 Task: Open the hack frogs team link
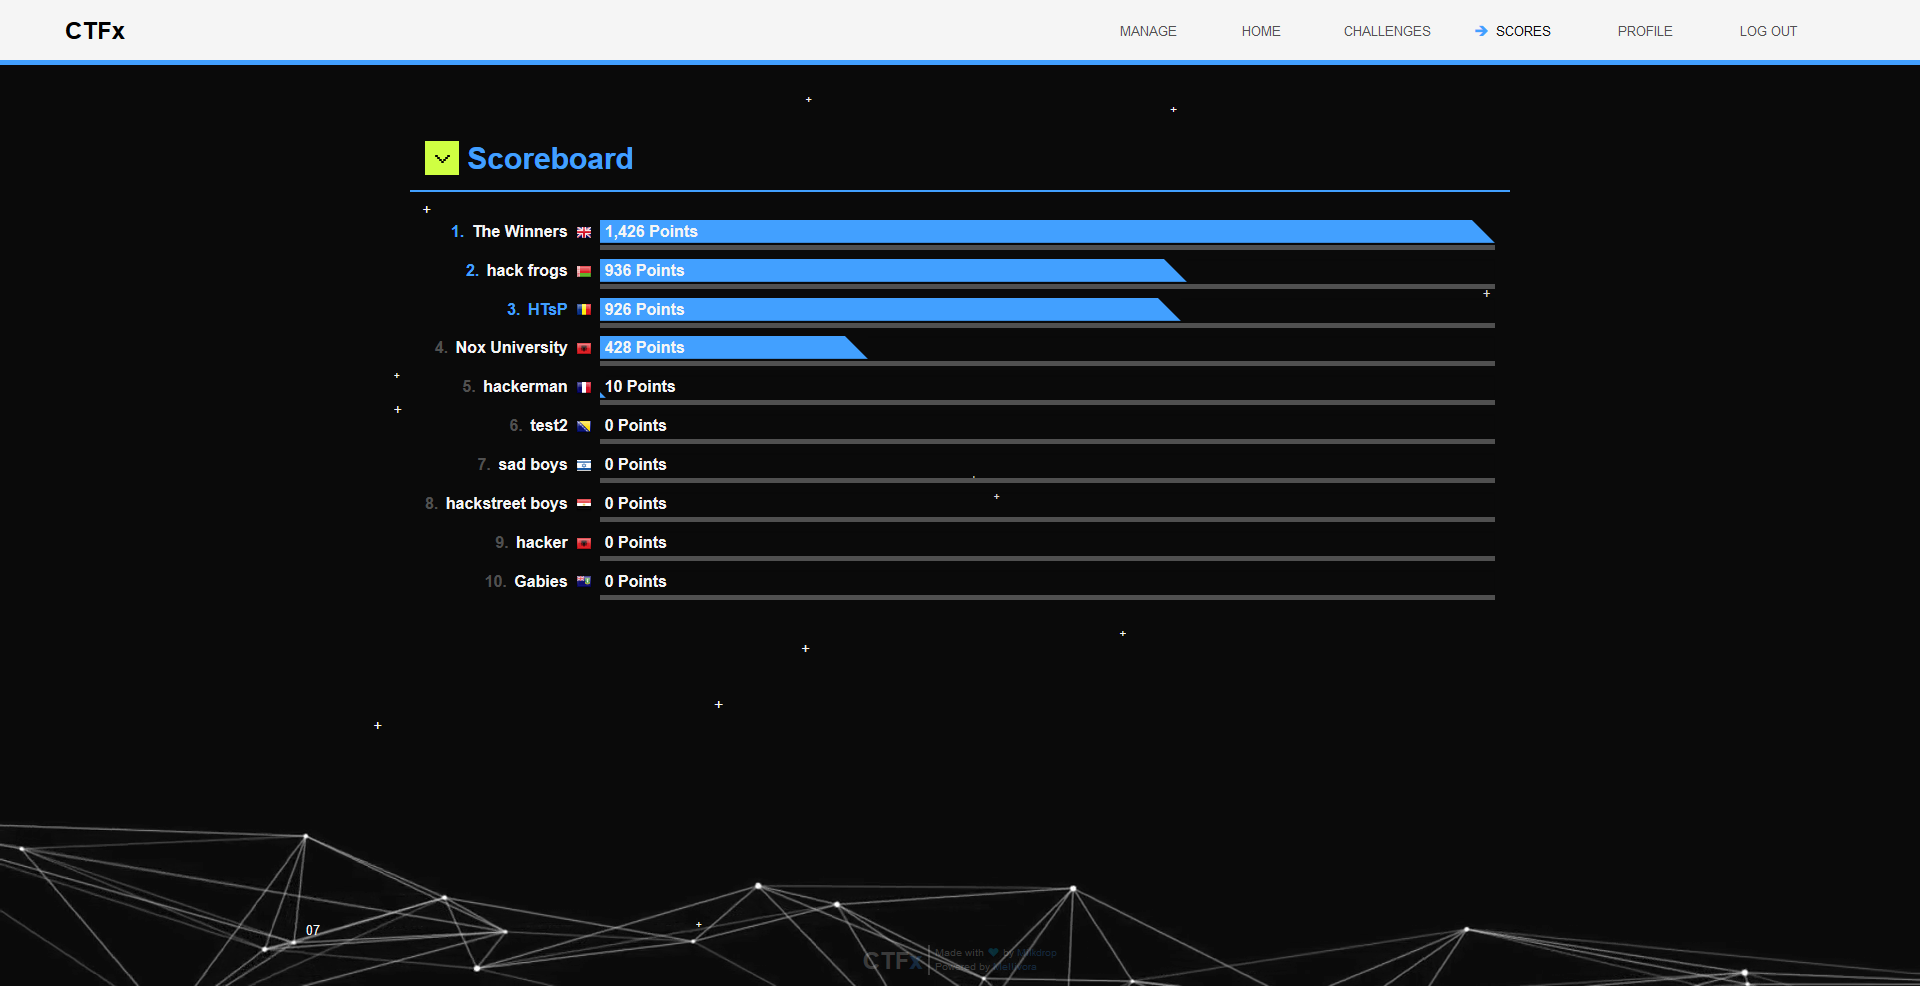point(527,270)
